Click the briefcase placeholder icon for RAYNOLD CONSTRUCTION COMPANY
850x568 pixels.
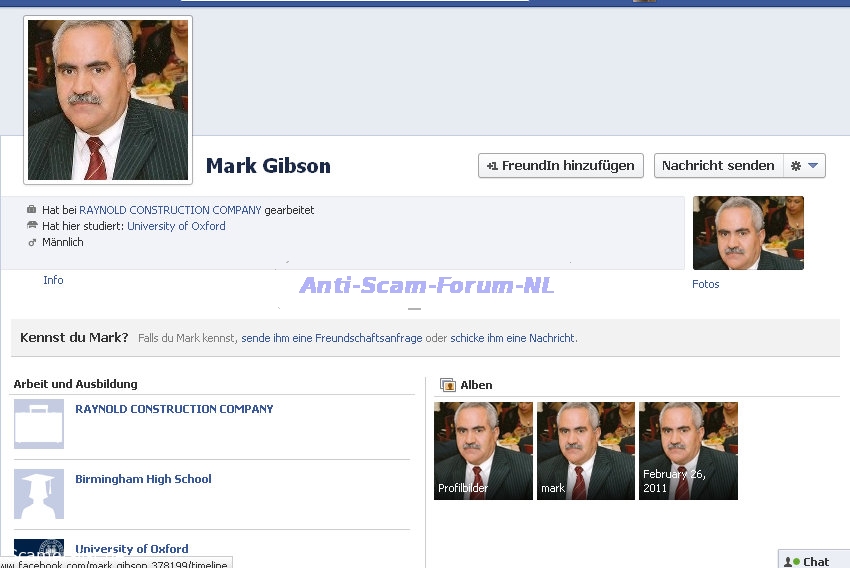click(x=39, y=424)
